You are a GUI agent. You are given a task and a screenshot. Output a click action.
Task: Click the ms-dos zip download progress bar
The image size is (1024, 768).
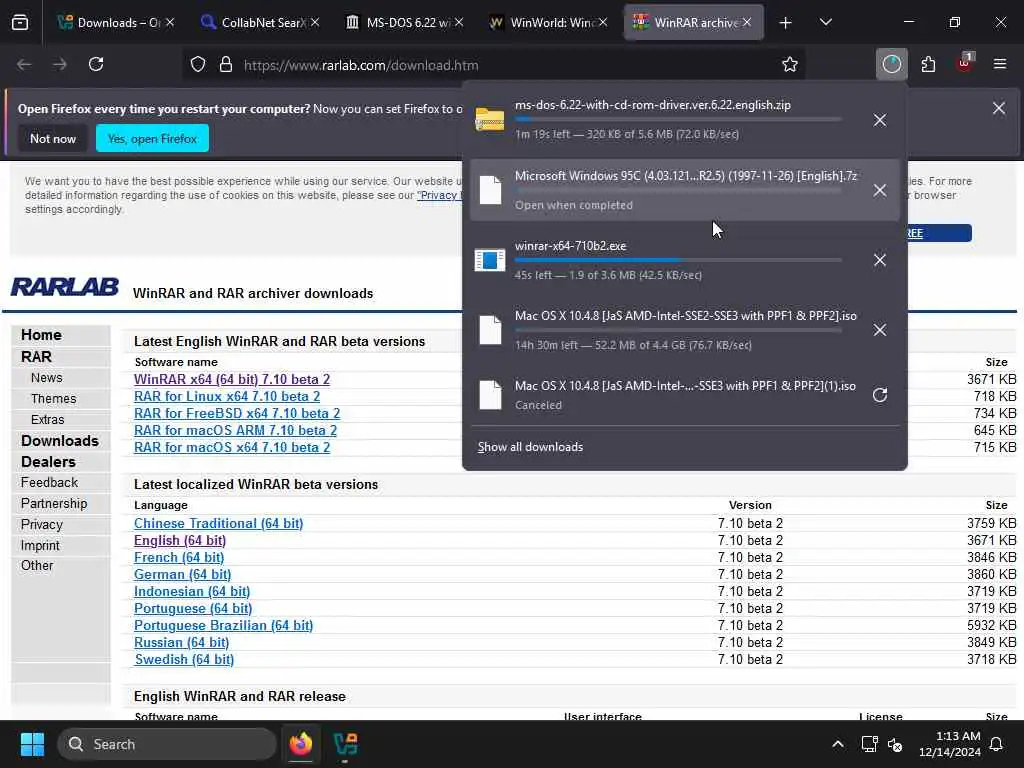(x=678, y=120)
